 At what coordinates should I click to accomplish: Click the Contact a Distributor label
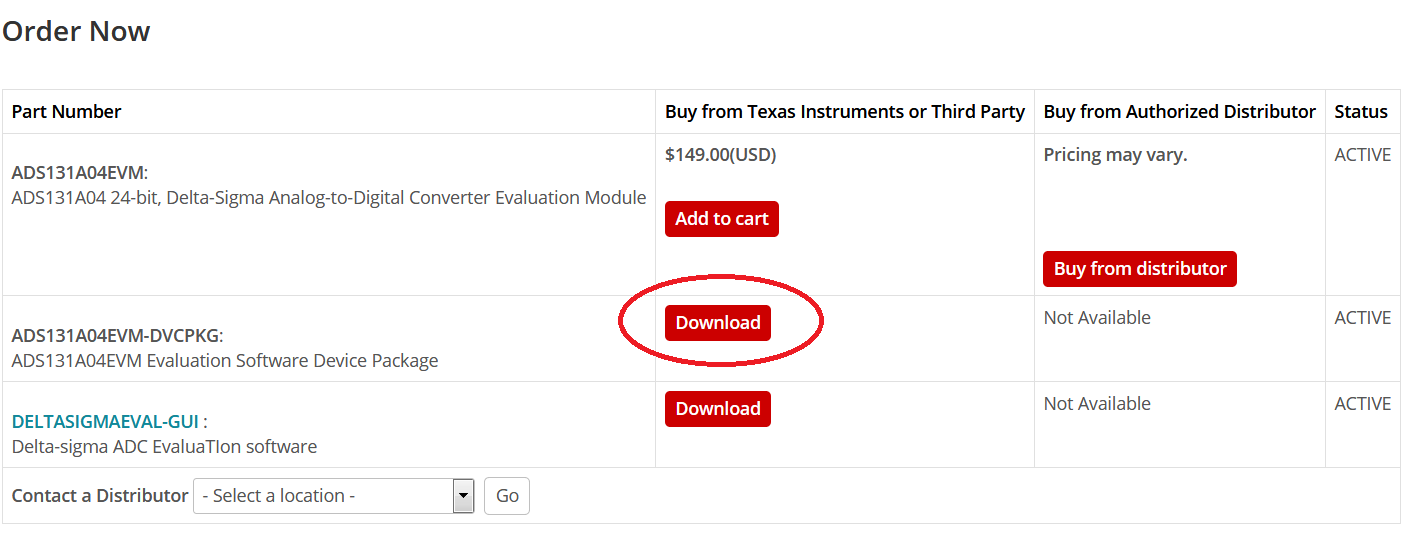[100, 496]
